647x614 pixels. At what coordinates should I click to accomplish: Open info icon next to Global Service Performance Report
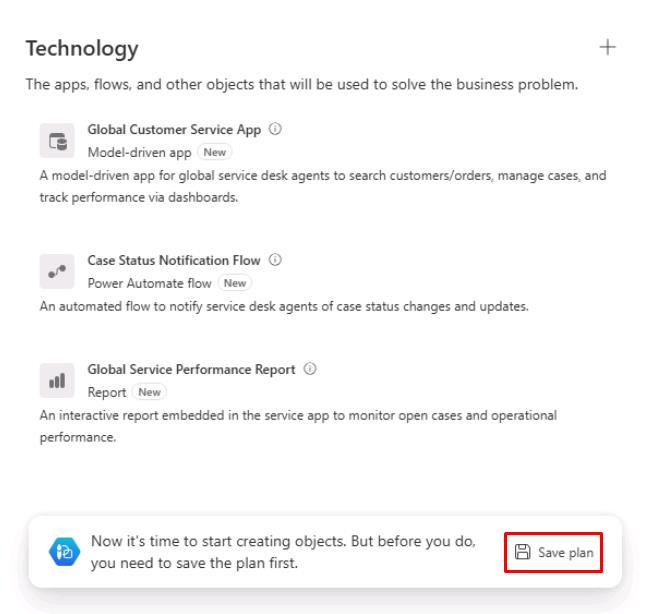tap(310, 369)
